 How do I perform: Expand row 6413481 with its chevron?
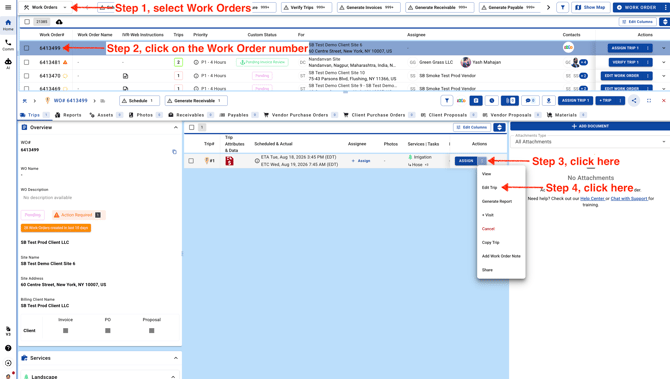click(664, 62)
